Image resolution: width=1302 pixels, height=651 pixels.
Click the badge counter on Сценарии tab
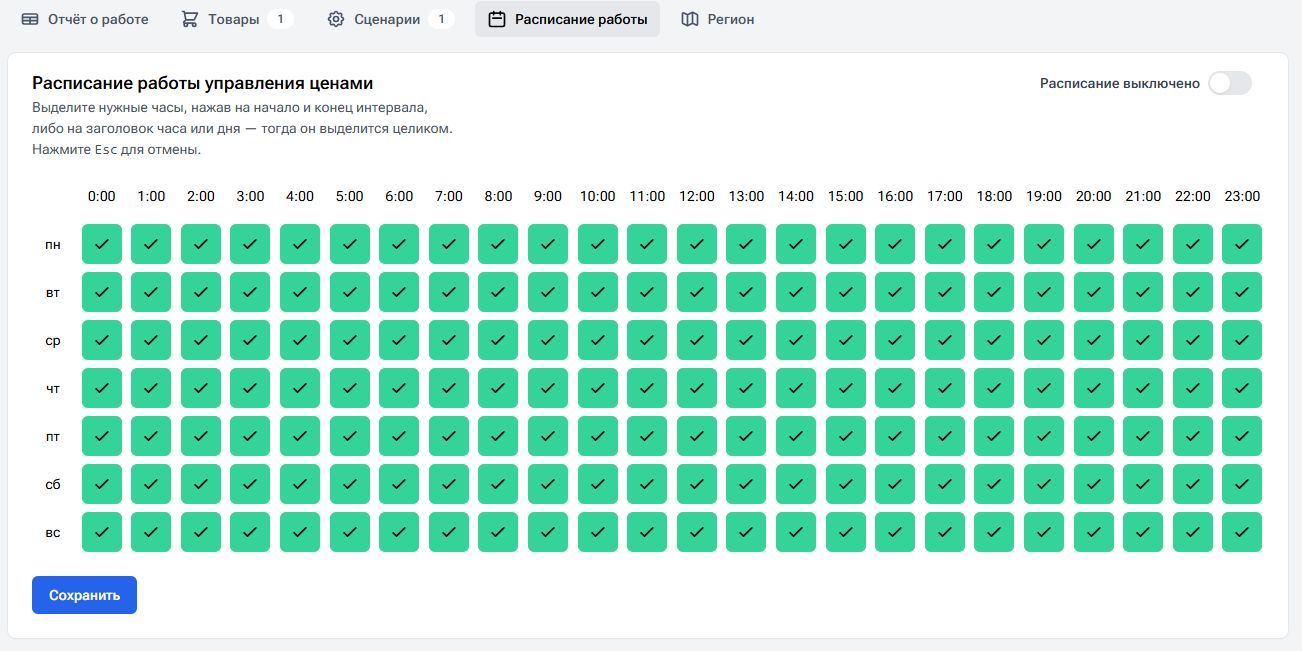click(441, 19)
